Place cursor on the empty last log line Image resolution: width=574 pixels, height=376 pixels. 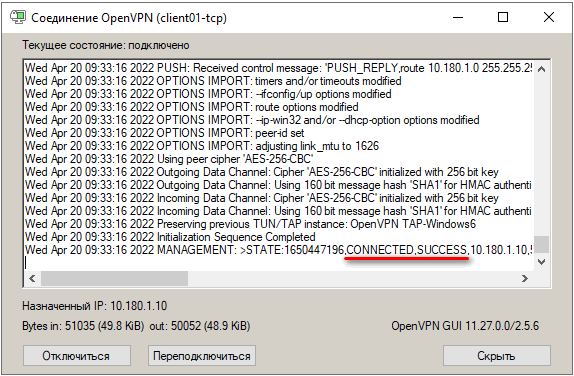coord(279,263)
